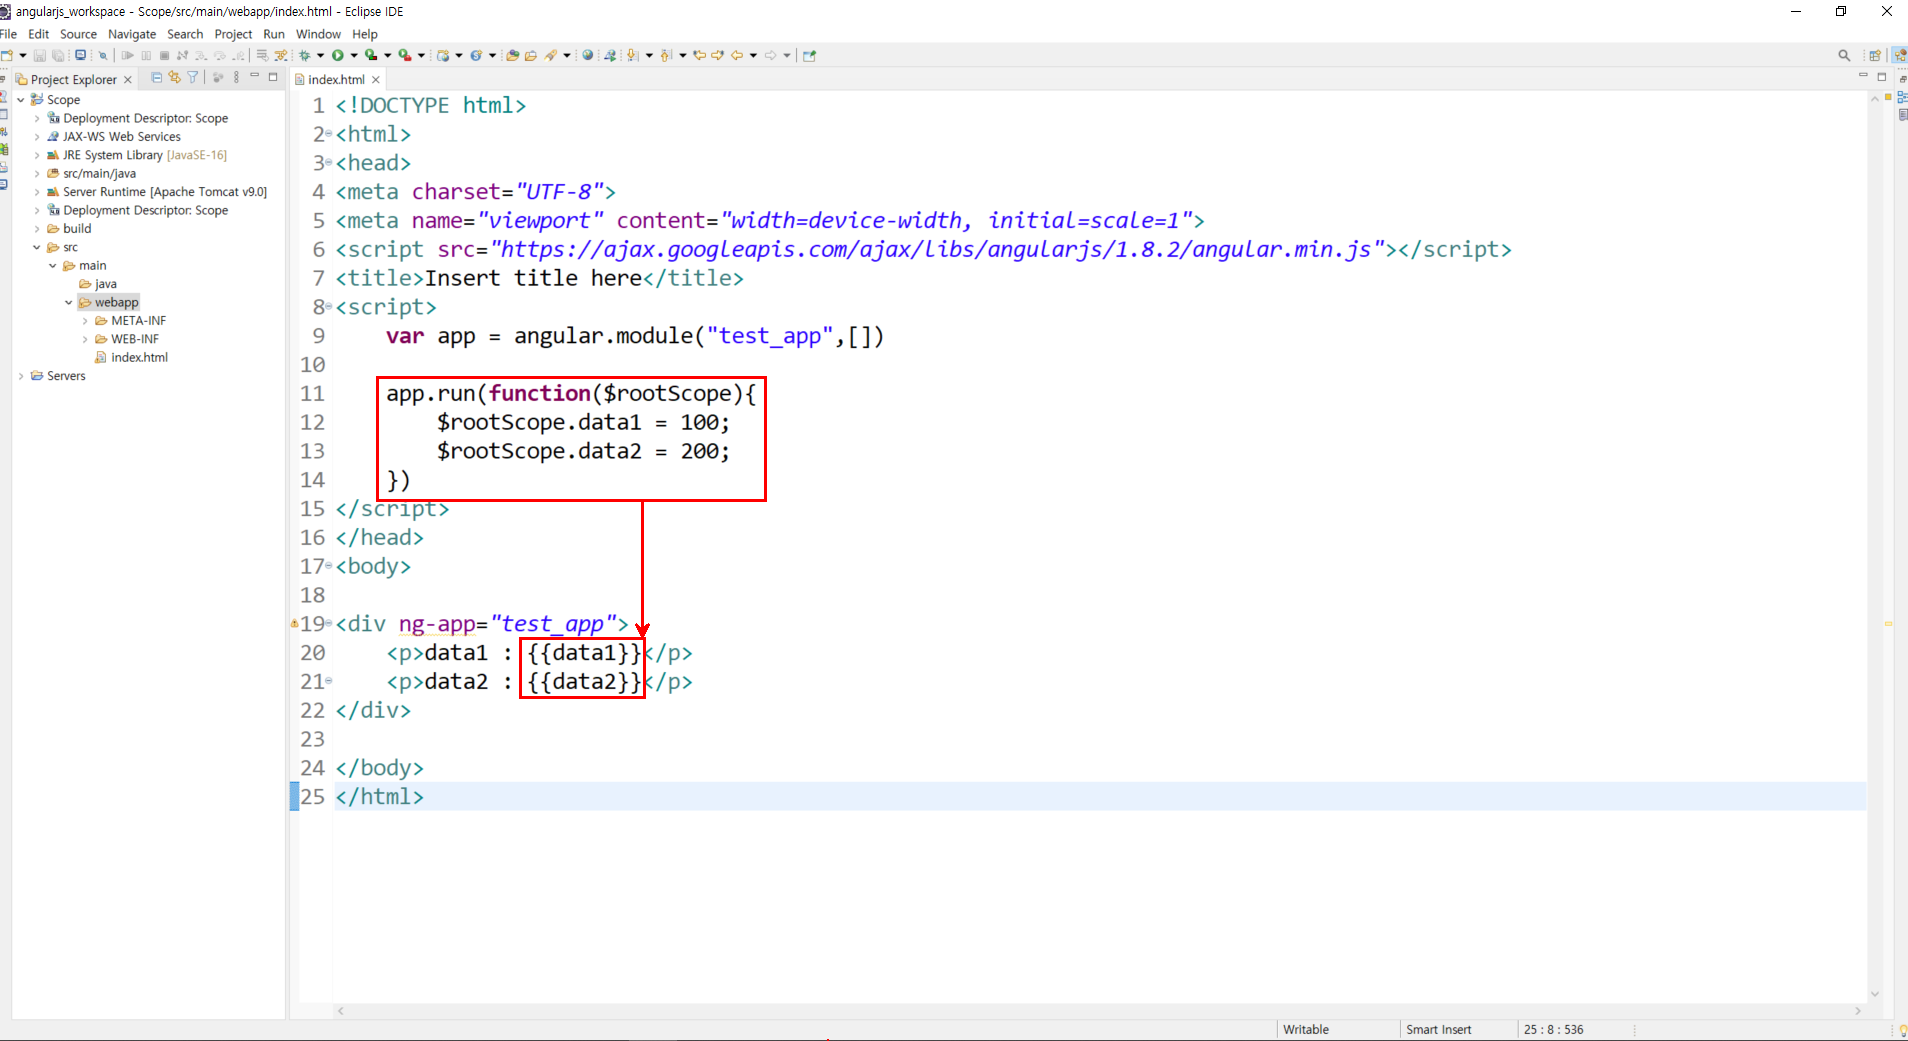This screenshot has height=1041, width=1908.
Task: Click the Open Type icon
Action: pyautogui.click(x=513, y=55)
